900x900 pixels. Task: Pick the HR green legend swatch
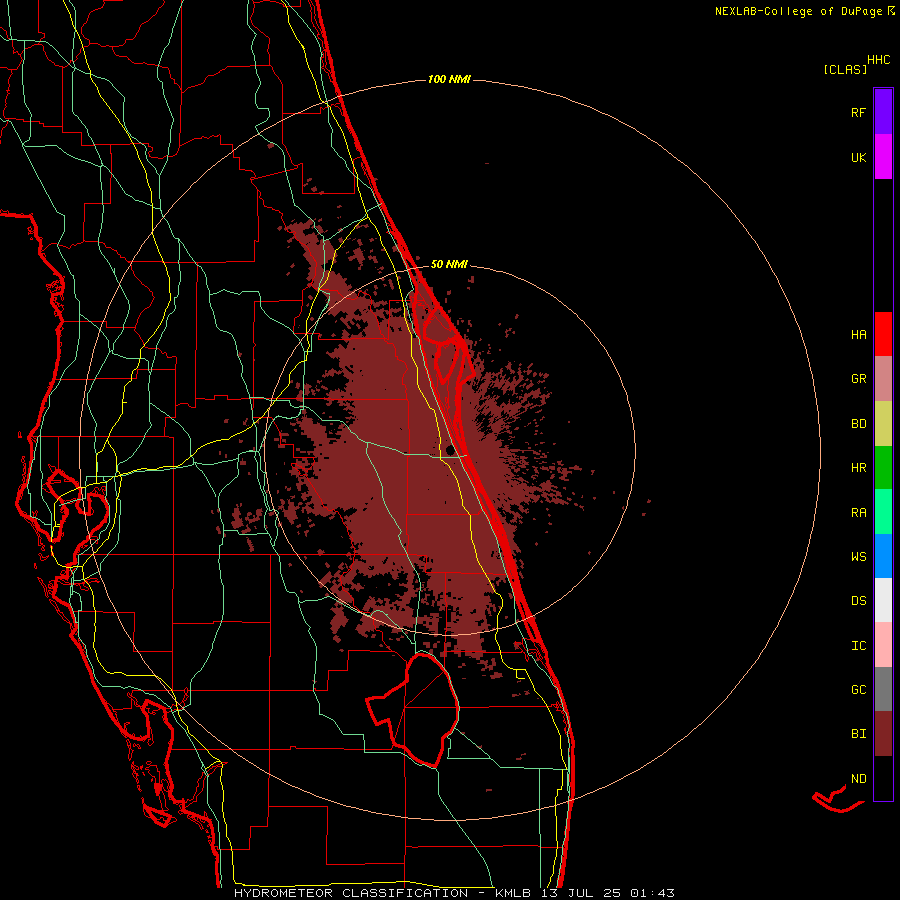pyautogui.click(x=883, y=468)
